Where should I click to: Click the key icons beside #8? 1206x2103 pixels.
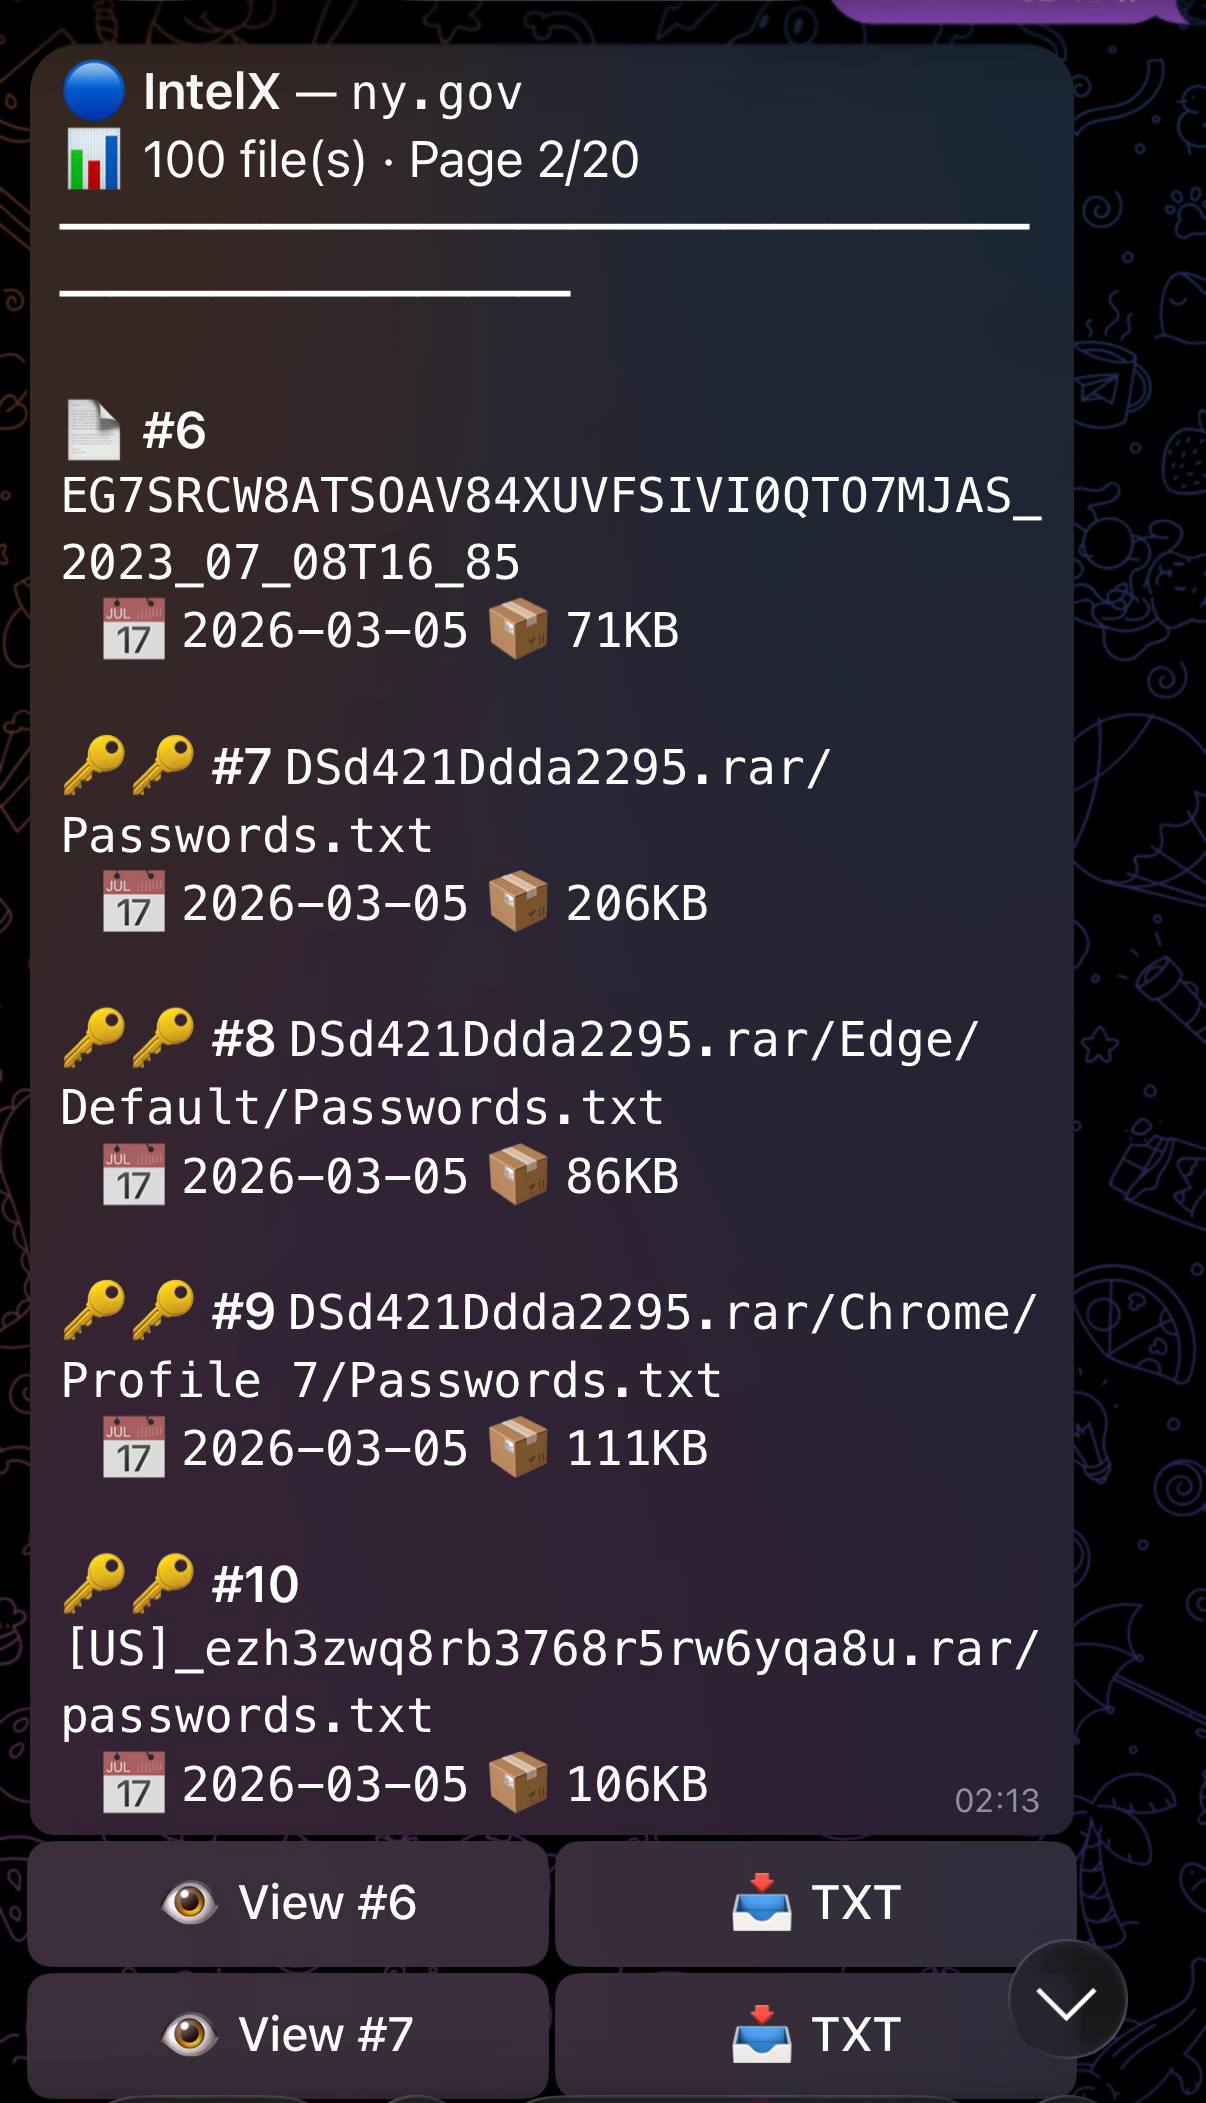tap(129, 1038)
